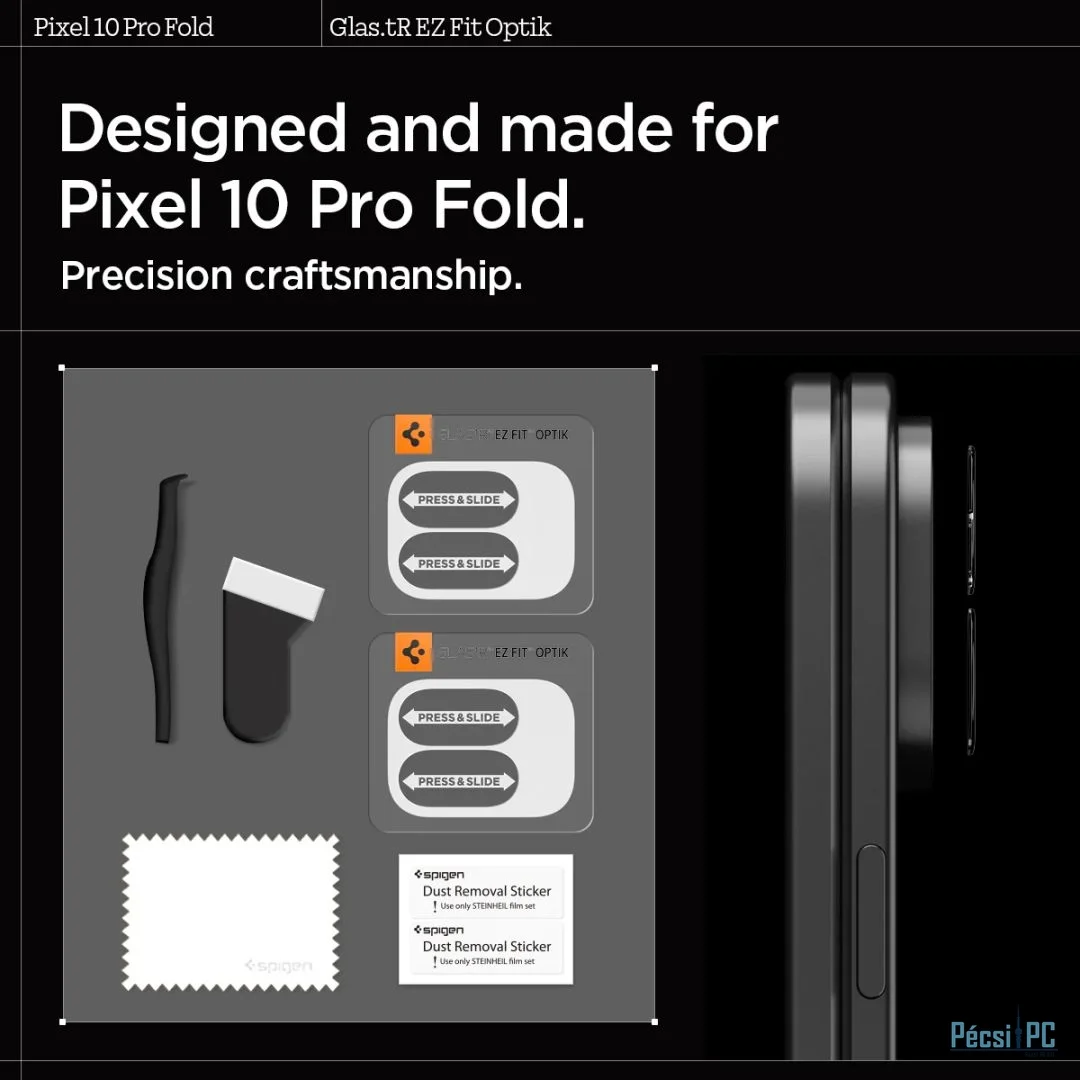Open the Pixel 10 Pro Fold header label

click(123, 28)
